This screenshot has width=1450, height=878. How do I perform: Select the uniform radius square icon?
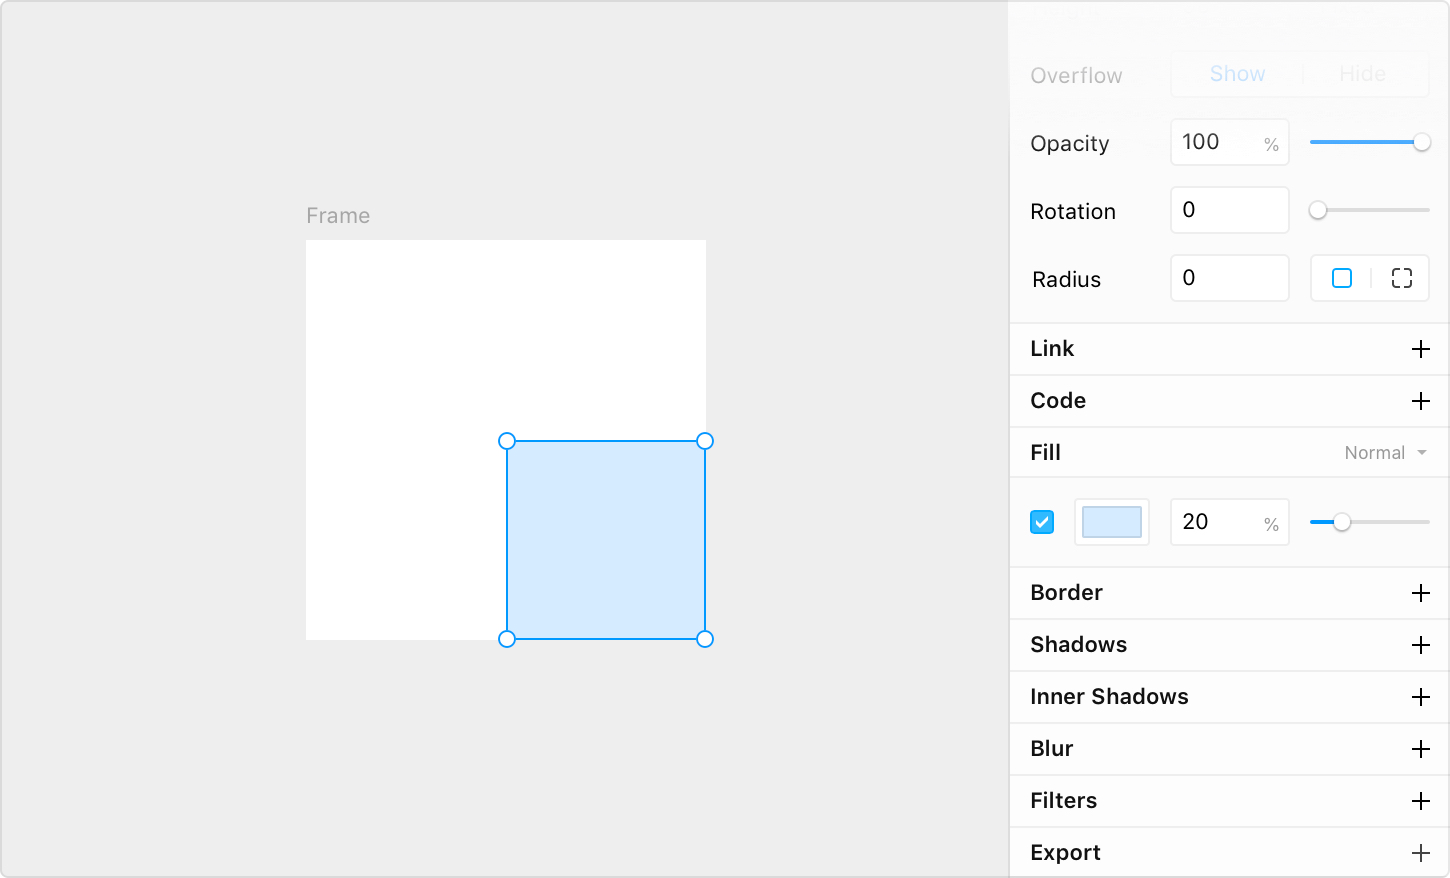[1342, 278]
